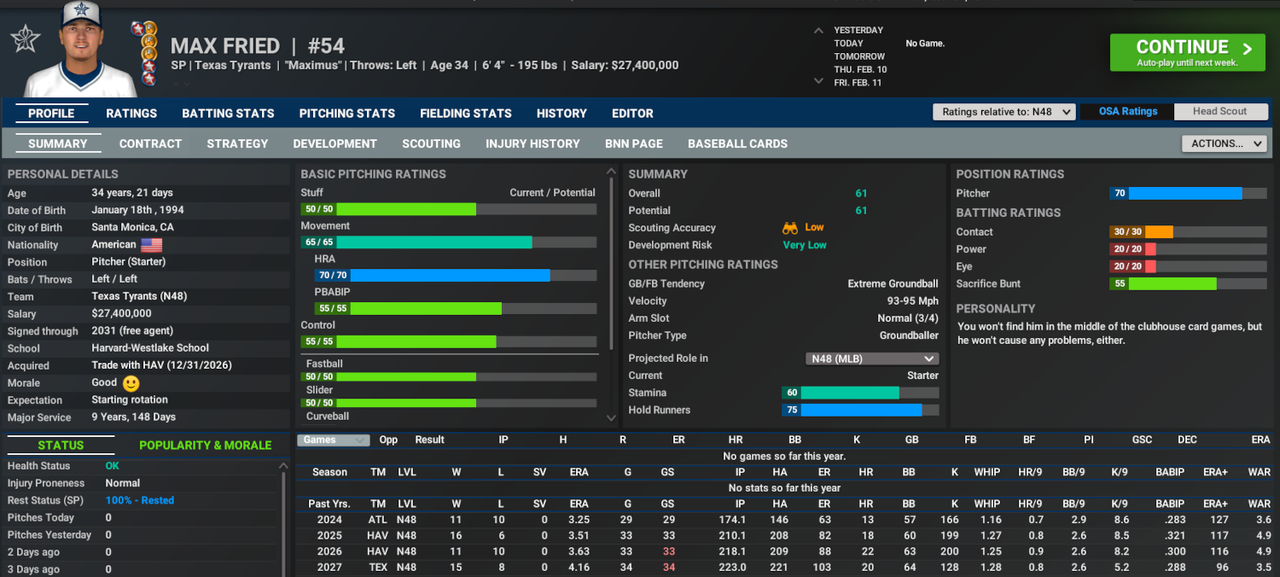Click the Contact batting rating bar

tap(1188, 232)
